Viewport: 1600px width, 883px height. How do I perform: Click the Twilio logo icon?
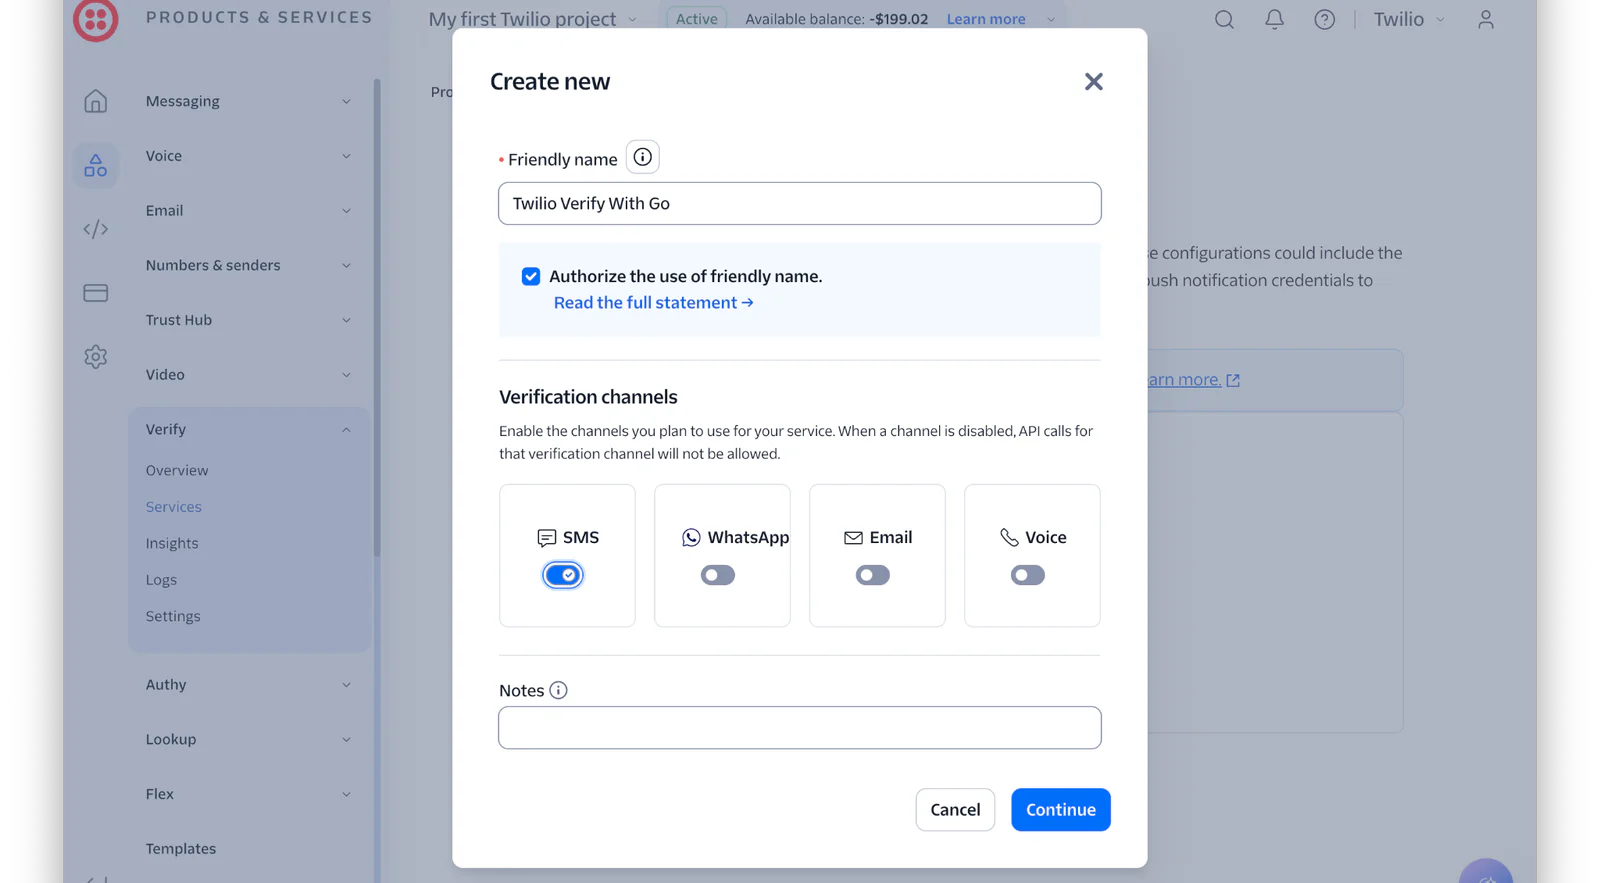click(95, 19)
